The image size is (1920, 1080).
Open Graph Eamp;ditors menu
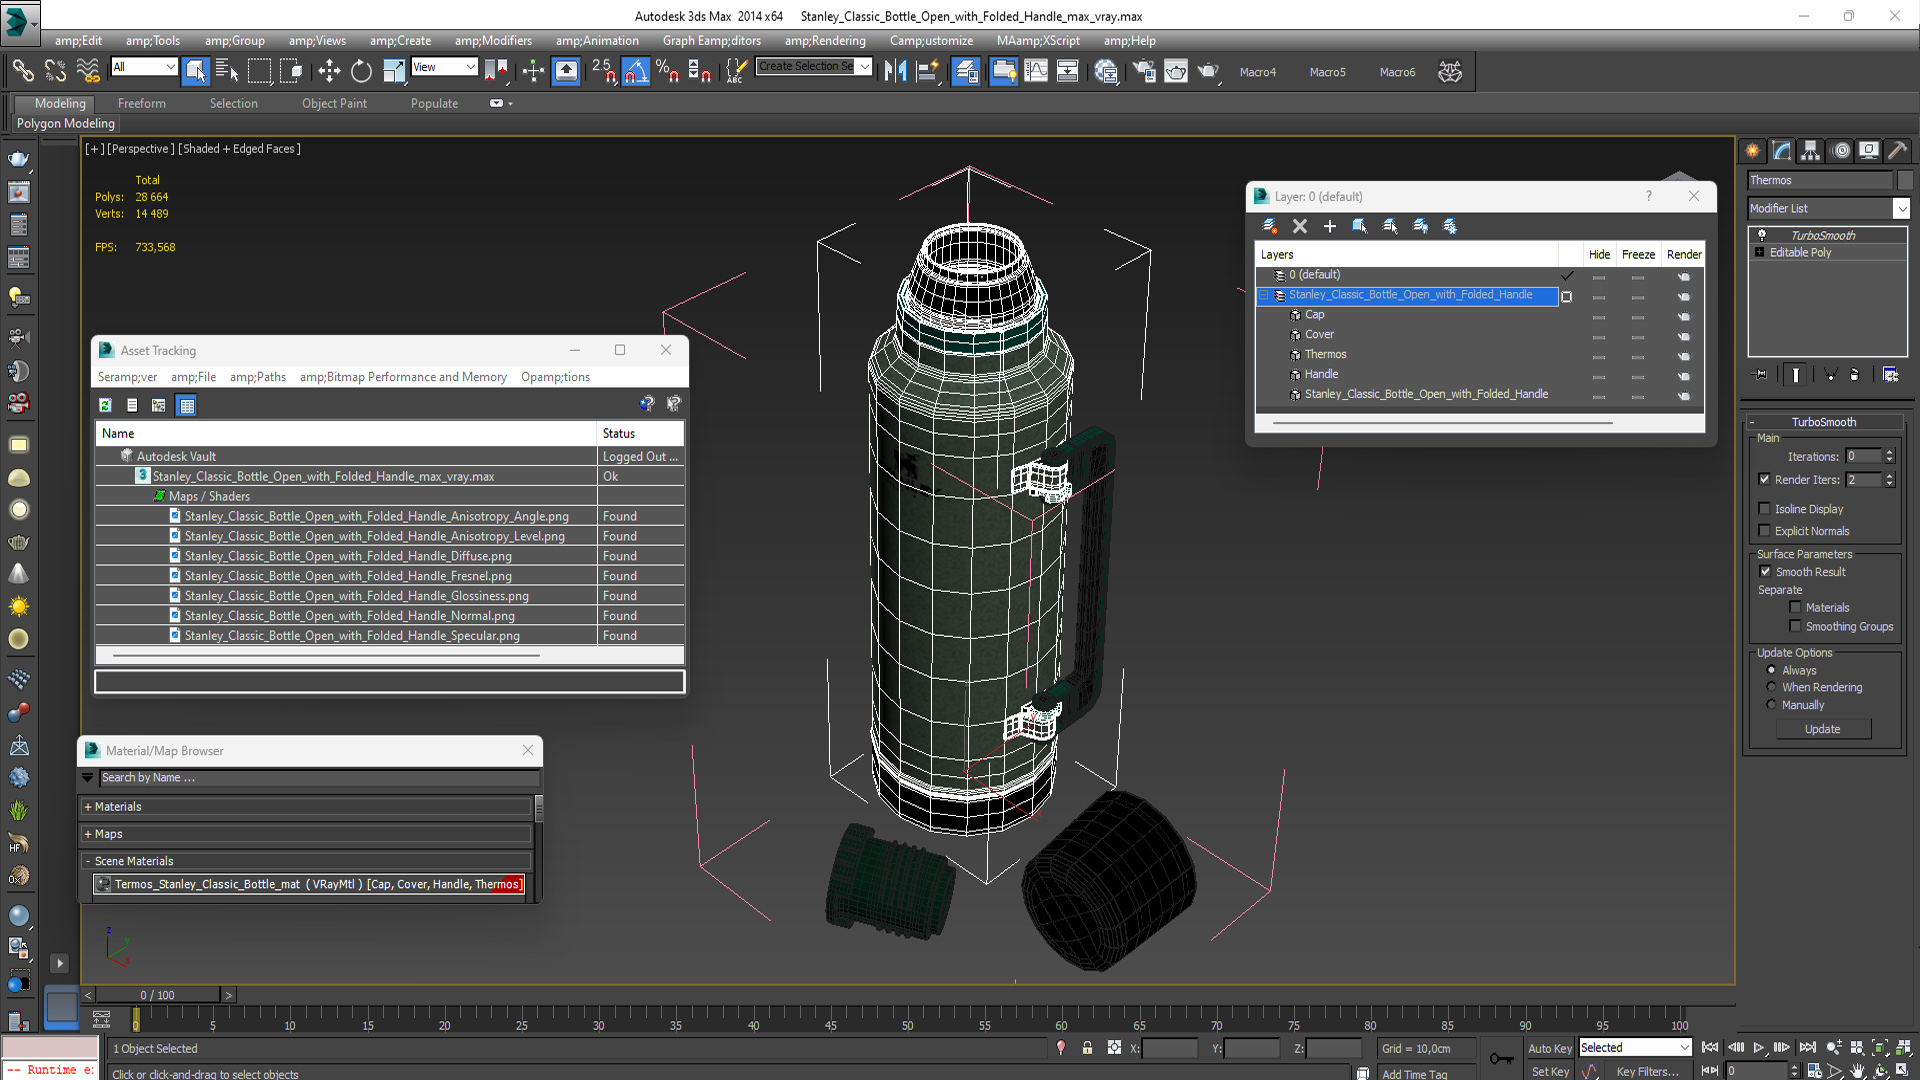coord(711,41)
